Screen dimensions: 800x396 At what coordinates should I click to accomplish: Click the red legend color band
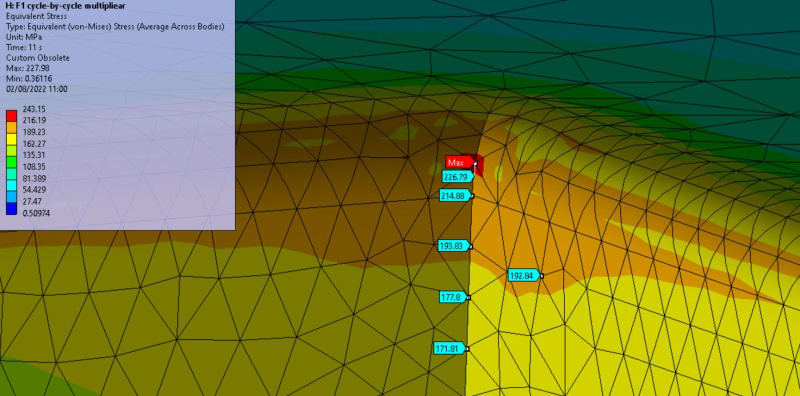(x=11, y=115)
